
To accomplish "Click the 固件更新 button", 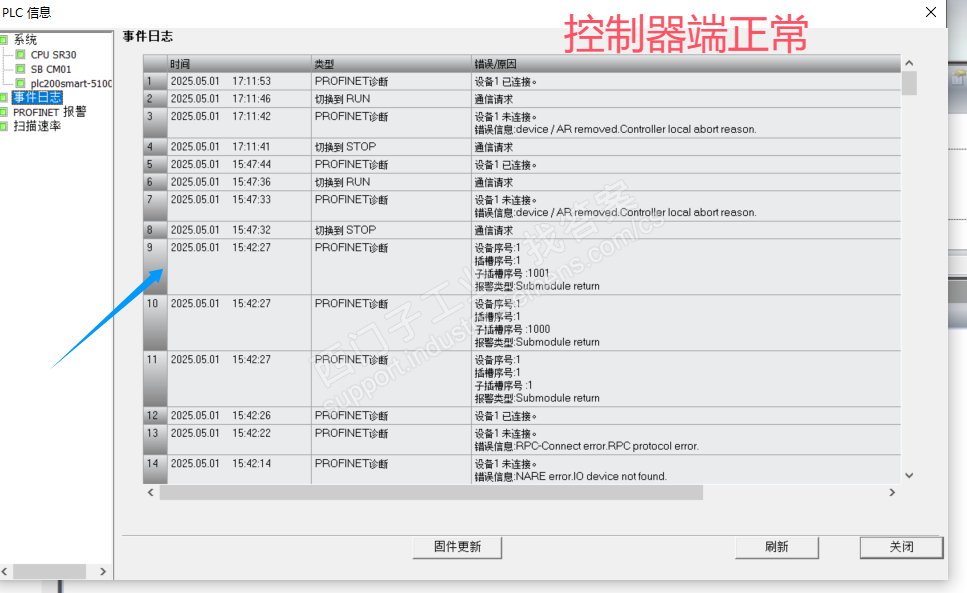I will point(457,547).
